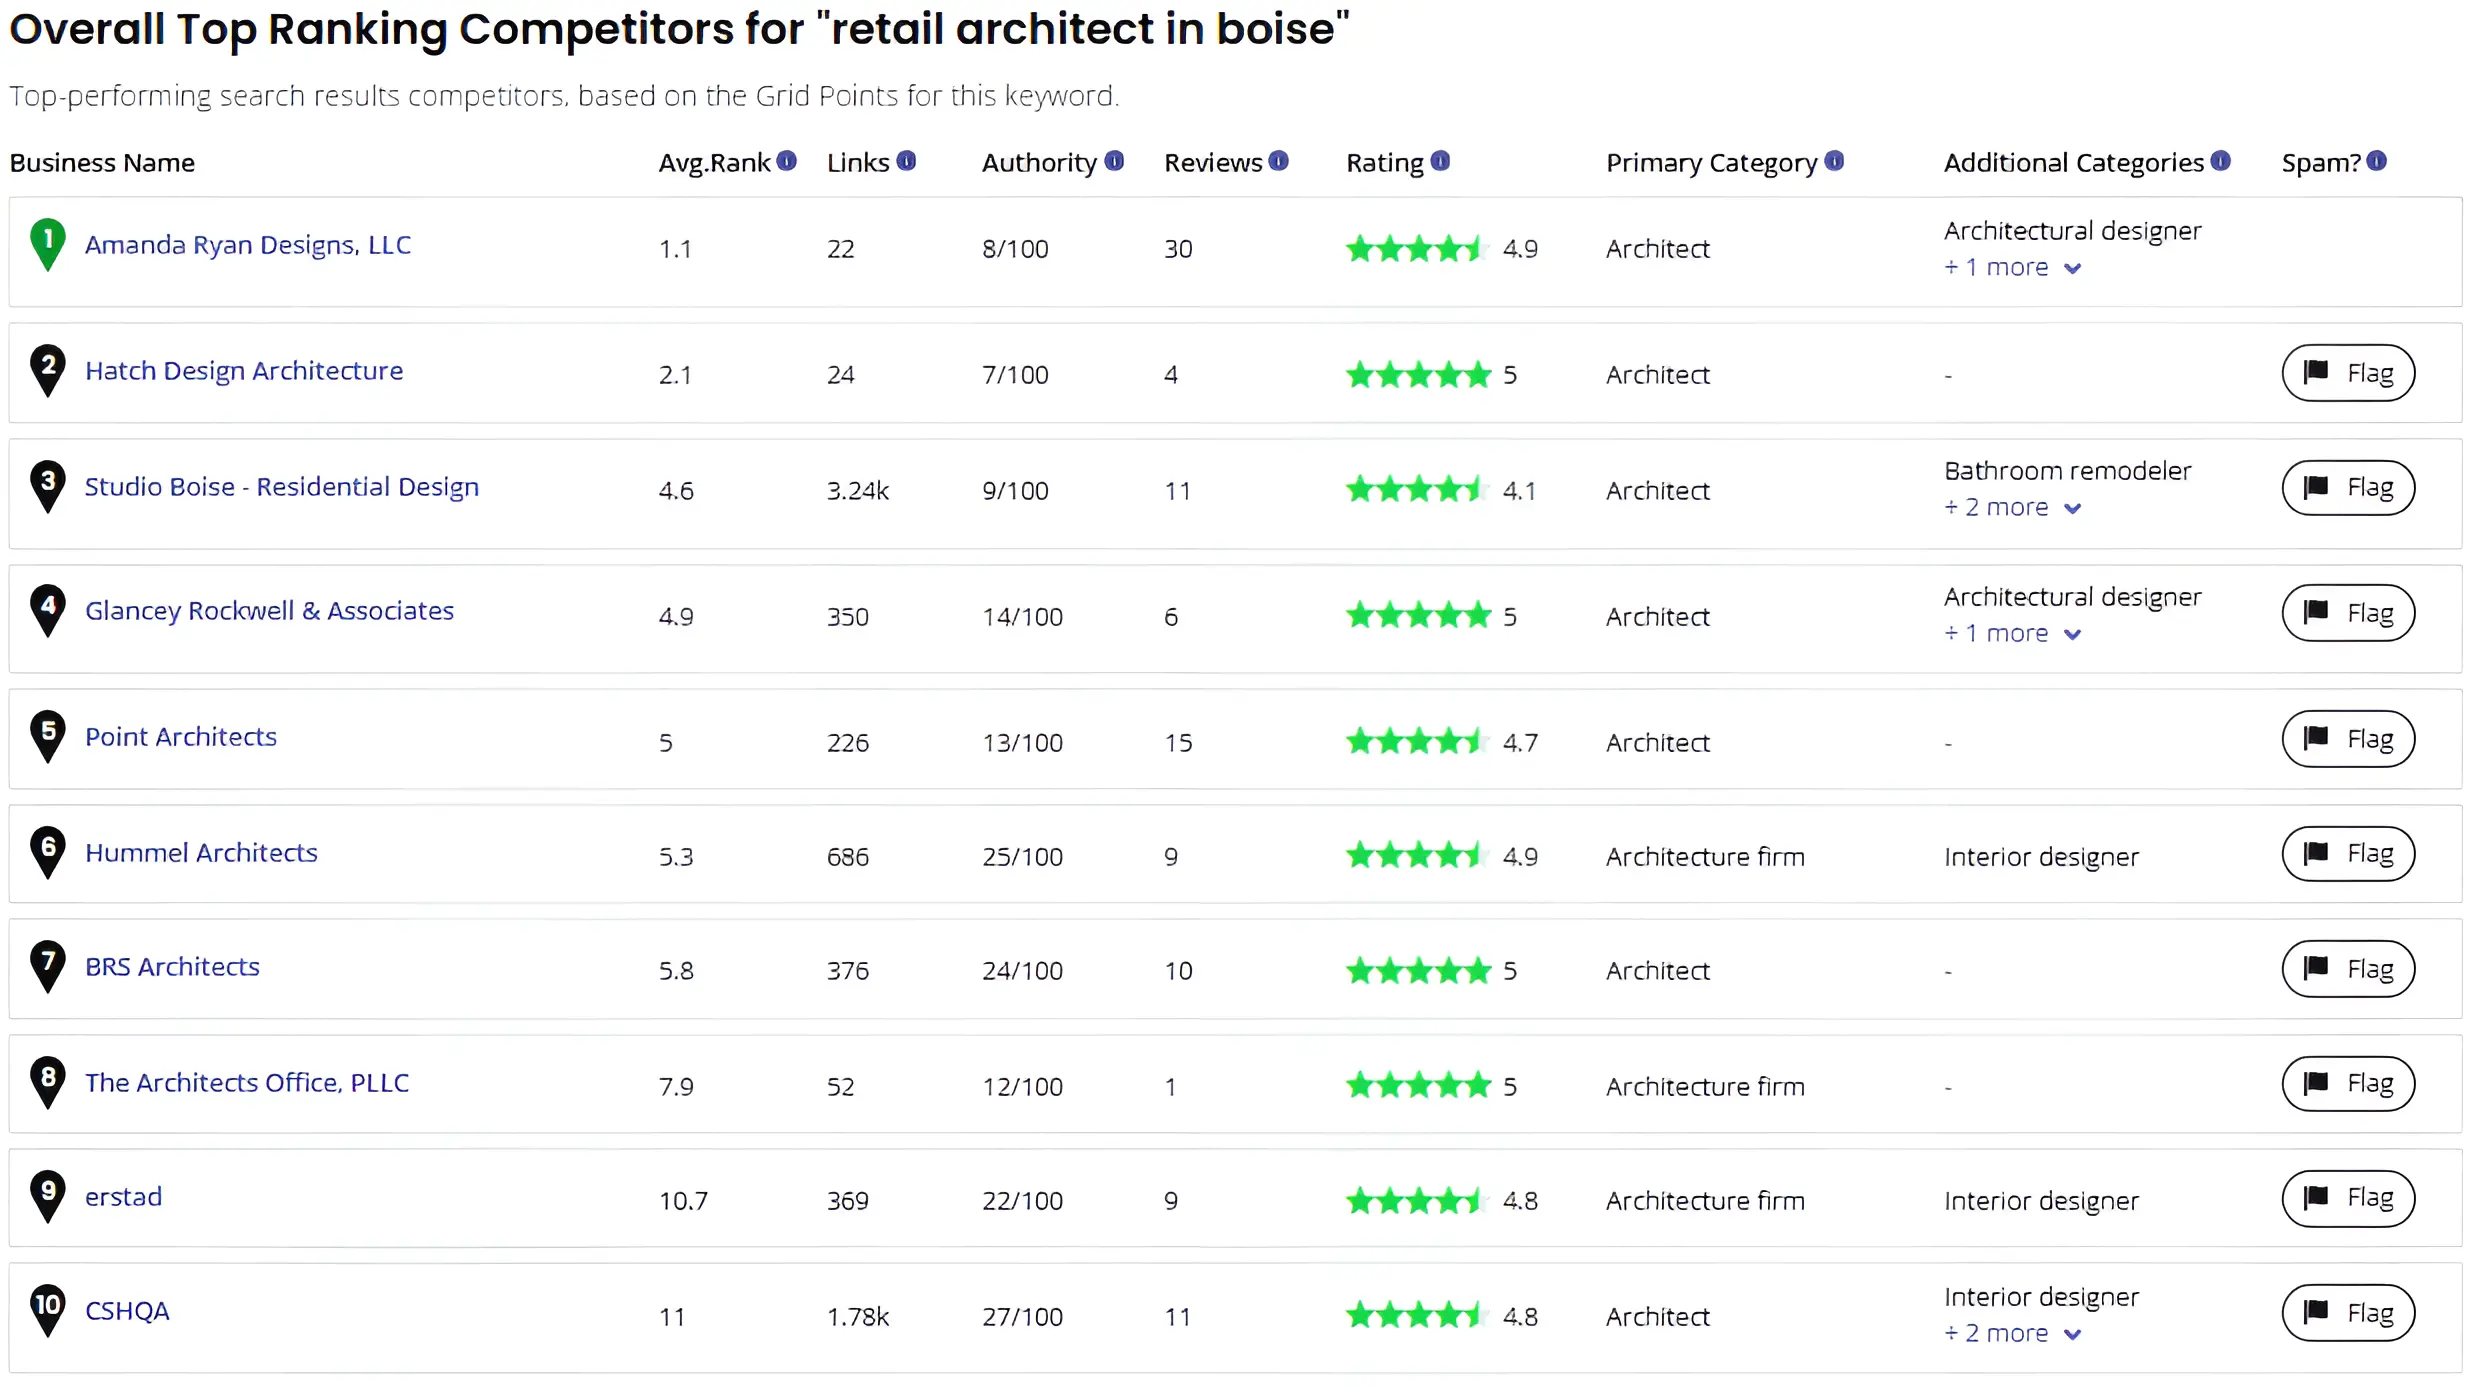
Task: Flag Hatch Design Architecture as spam
Action: click(2348, 373)
